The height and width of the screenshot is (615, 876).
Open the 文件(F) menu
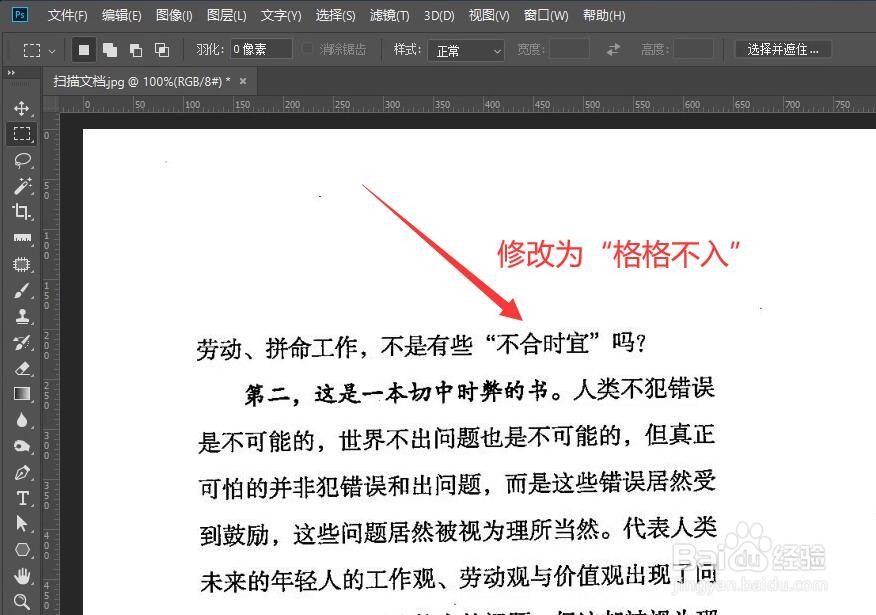click(x=67, y=16)
